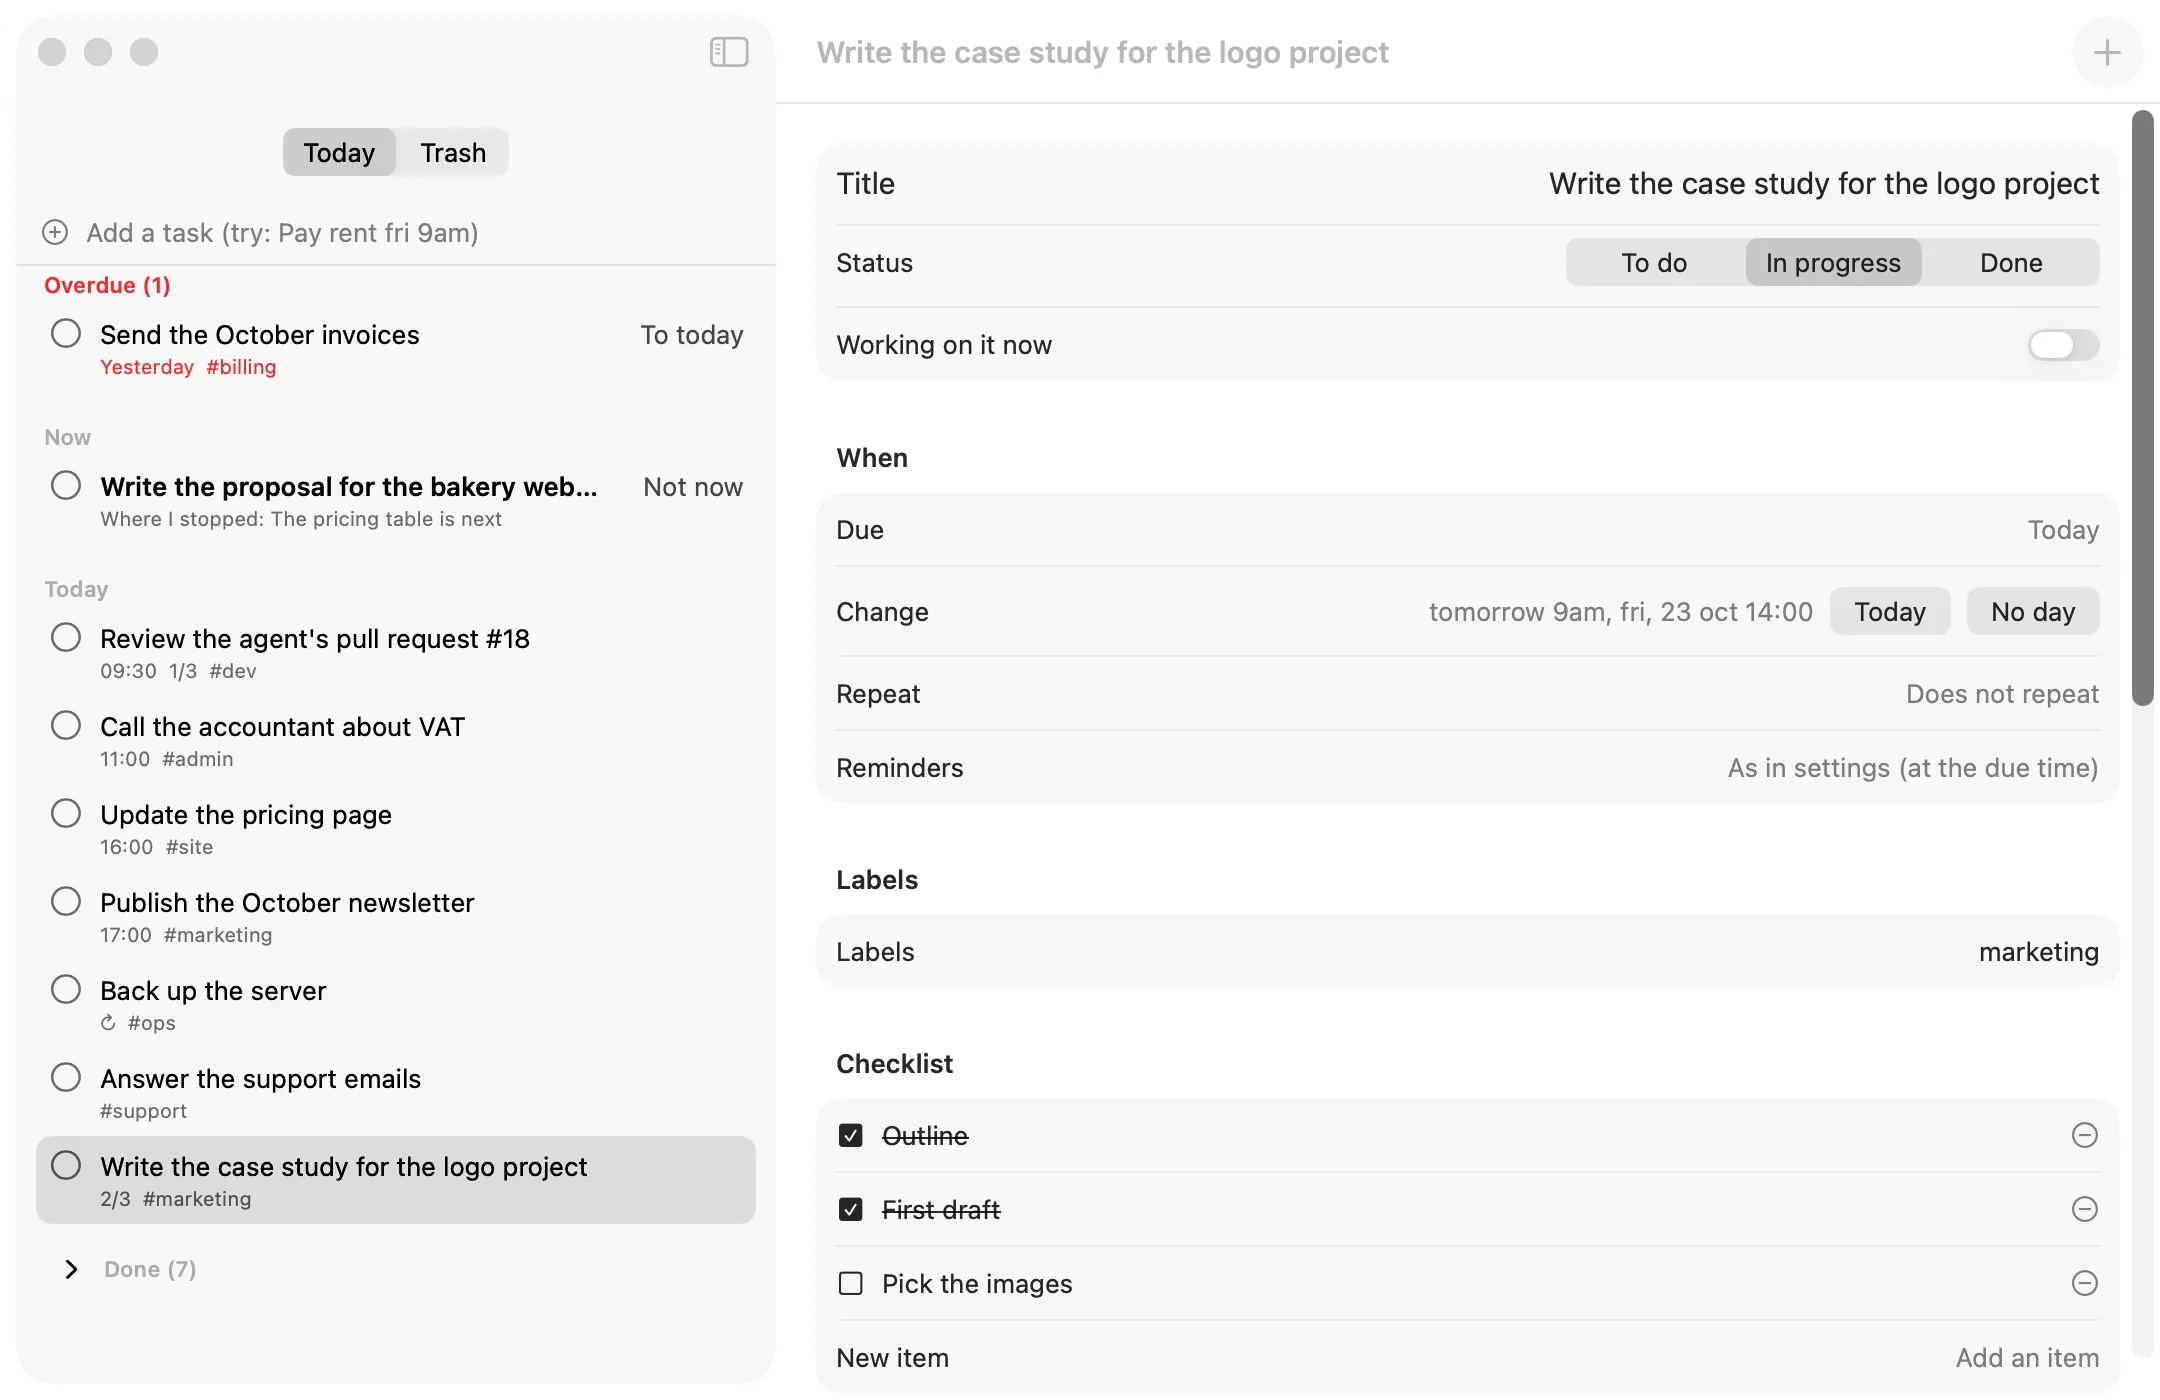
Task: Click the Today button in Change row
Action: [1890, 611]
